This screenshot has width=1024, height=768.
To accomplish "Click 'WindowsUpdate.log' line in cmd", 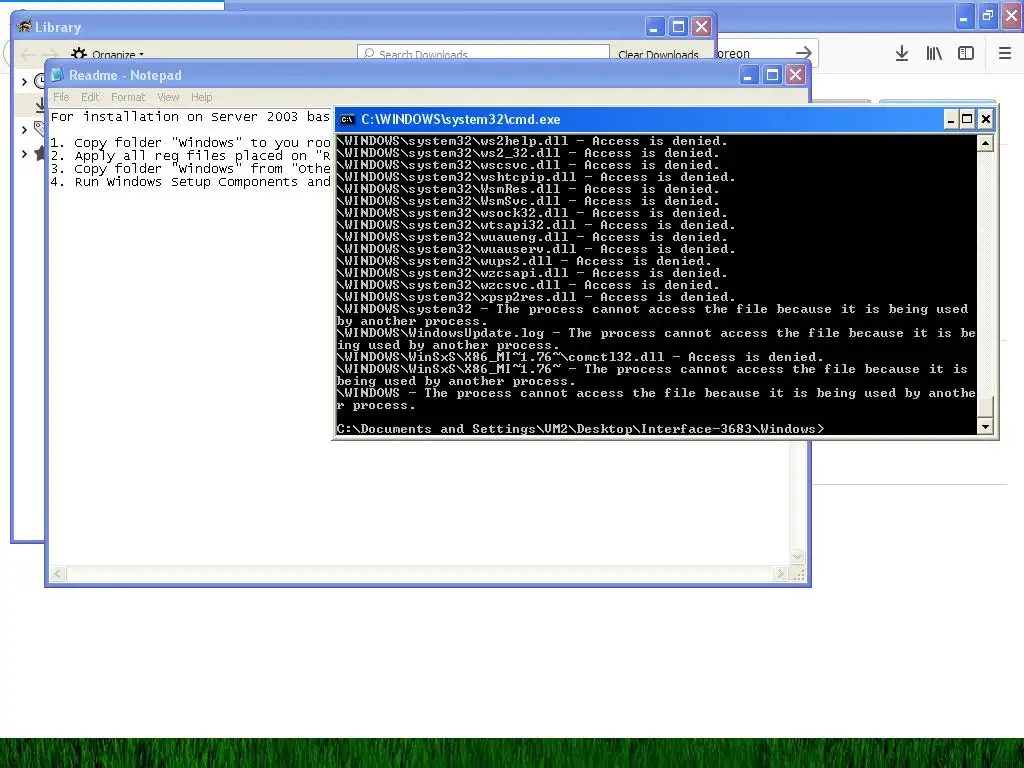I will click(656, 340).
